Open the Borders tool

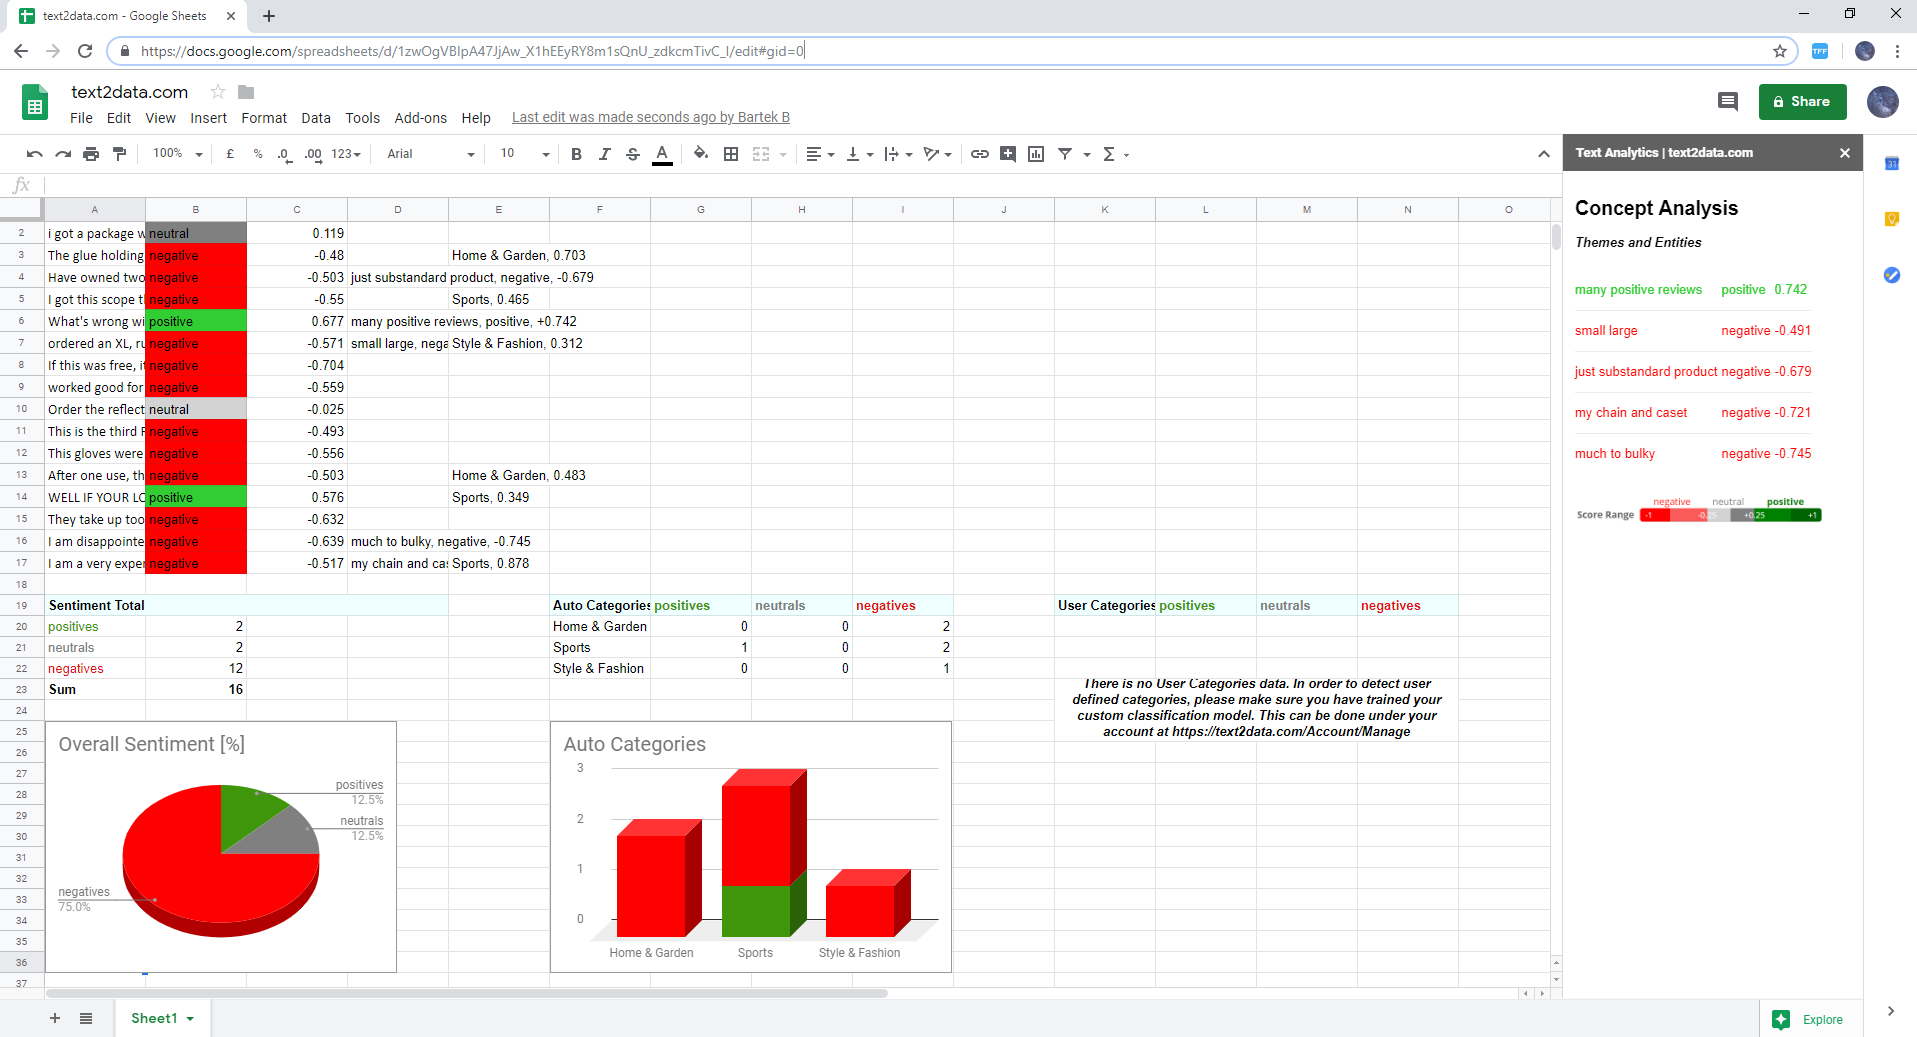coord(731,154)
